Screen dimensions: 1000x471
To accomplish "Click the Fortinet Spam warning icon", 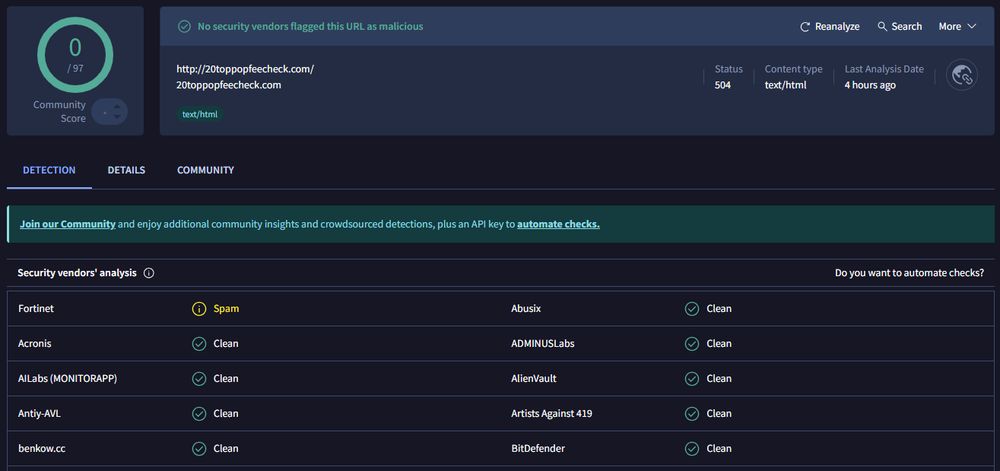I will 199,309.
